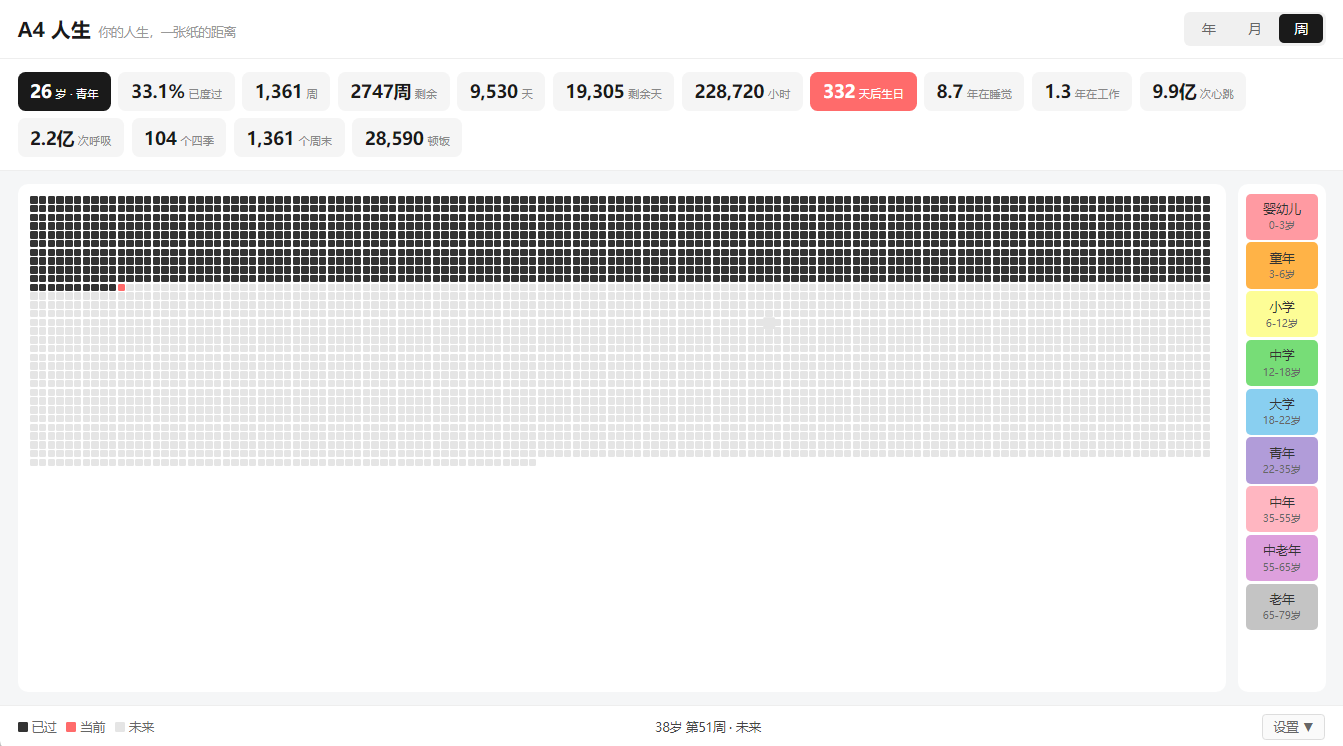The height and width of the screenshot is (746, 1343).
Task: Pick the yellow 小学 stage swatch
Action: 1282,314
